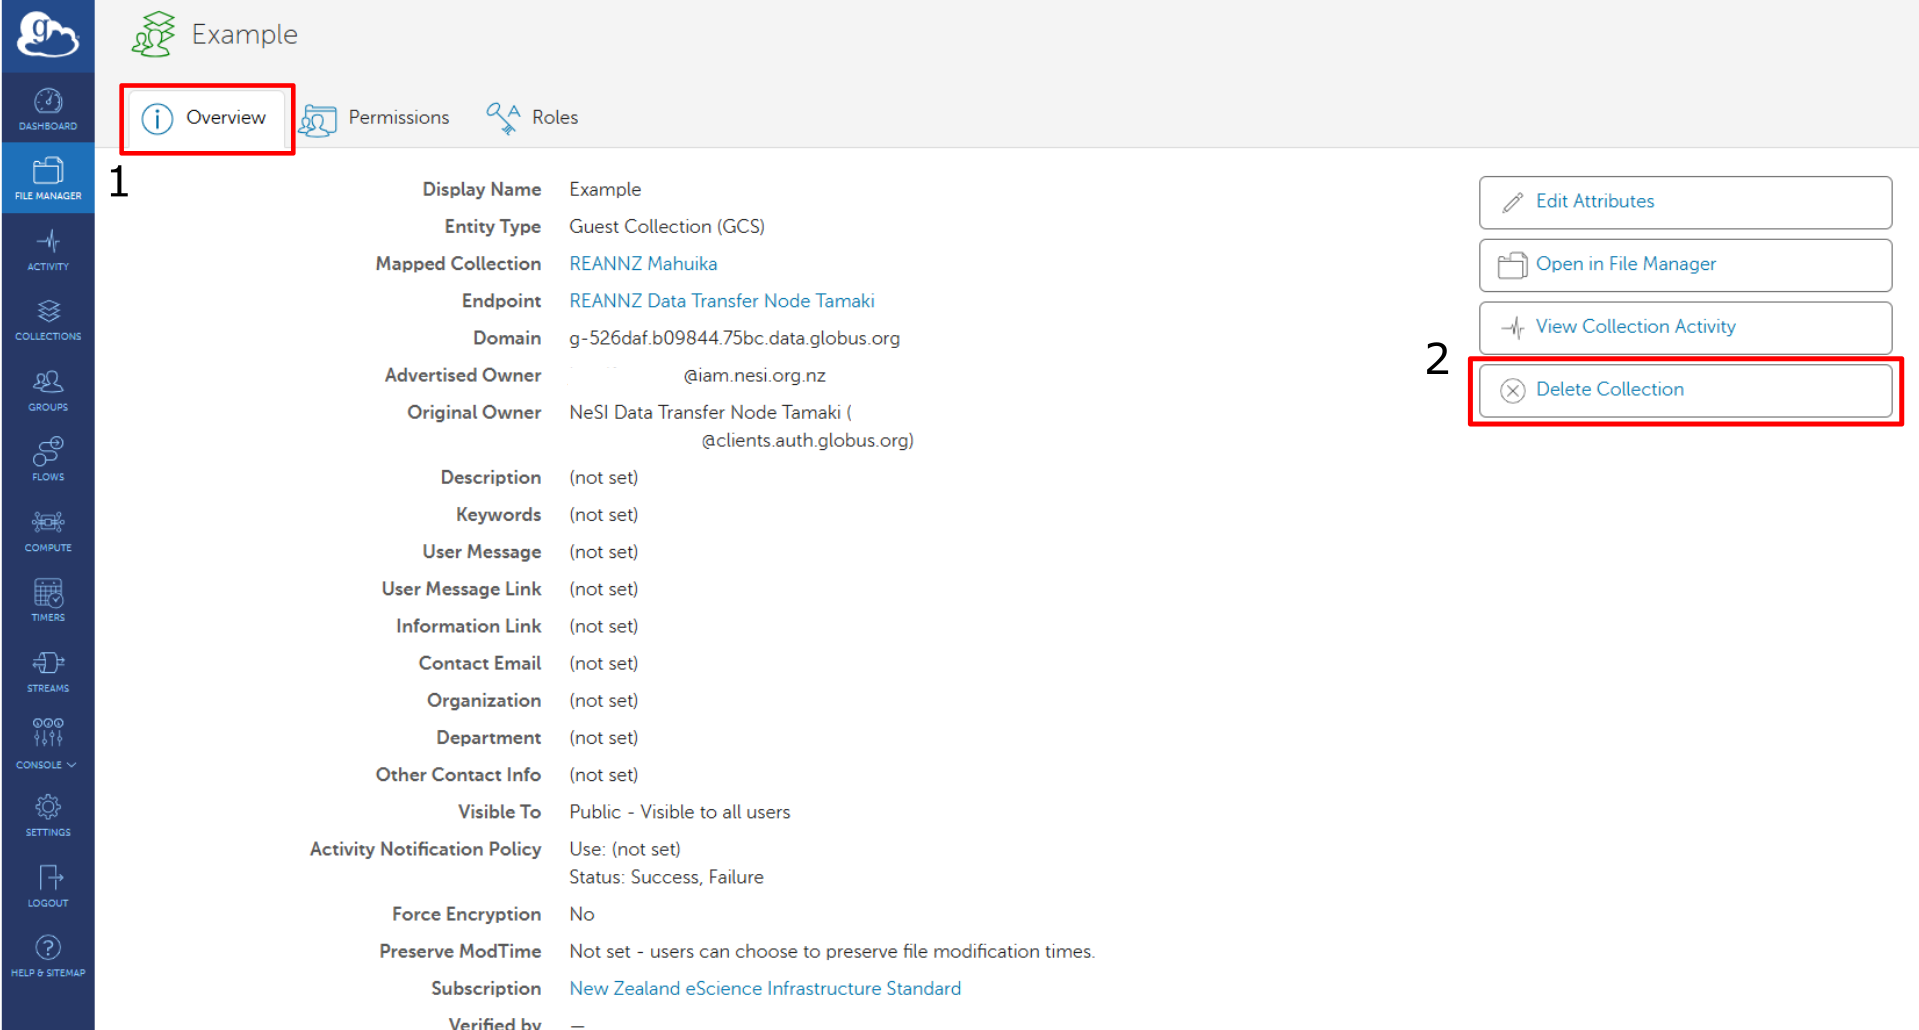This screenshot has width=1919, height=1030.
Task: Click the Guest Collection (GCS) value
Action: point(667,227)
